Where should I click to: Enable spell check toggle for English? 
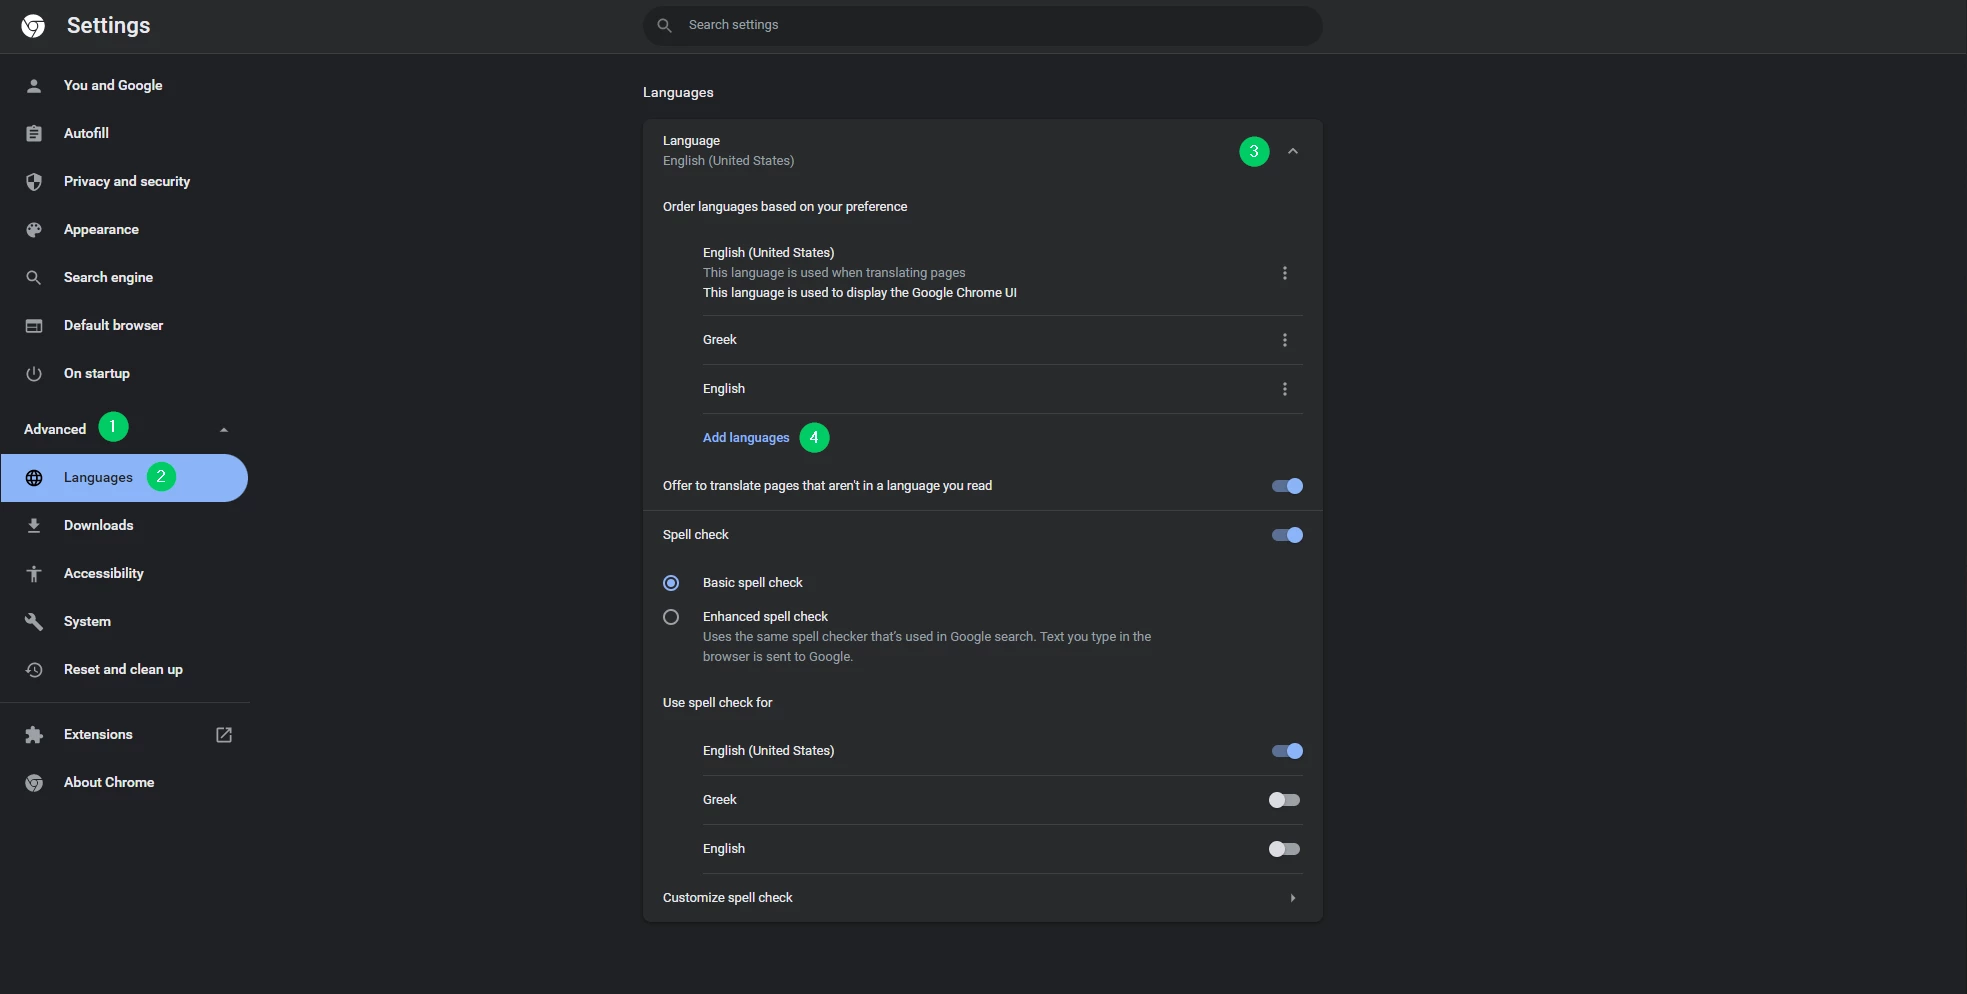coord(1285,849)
